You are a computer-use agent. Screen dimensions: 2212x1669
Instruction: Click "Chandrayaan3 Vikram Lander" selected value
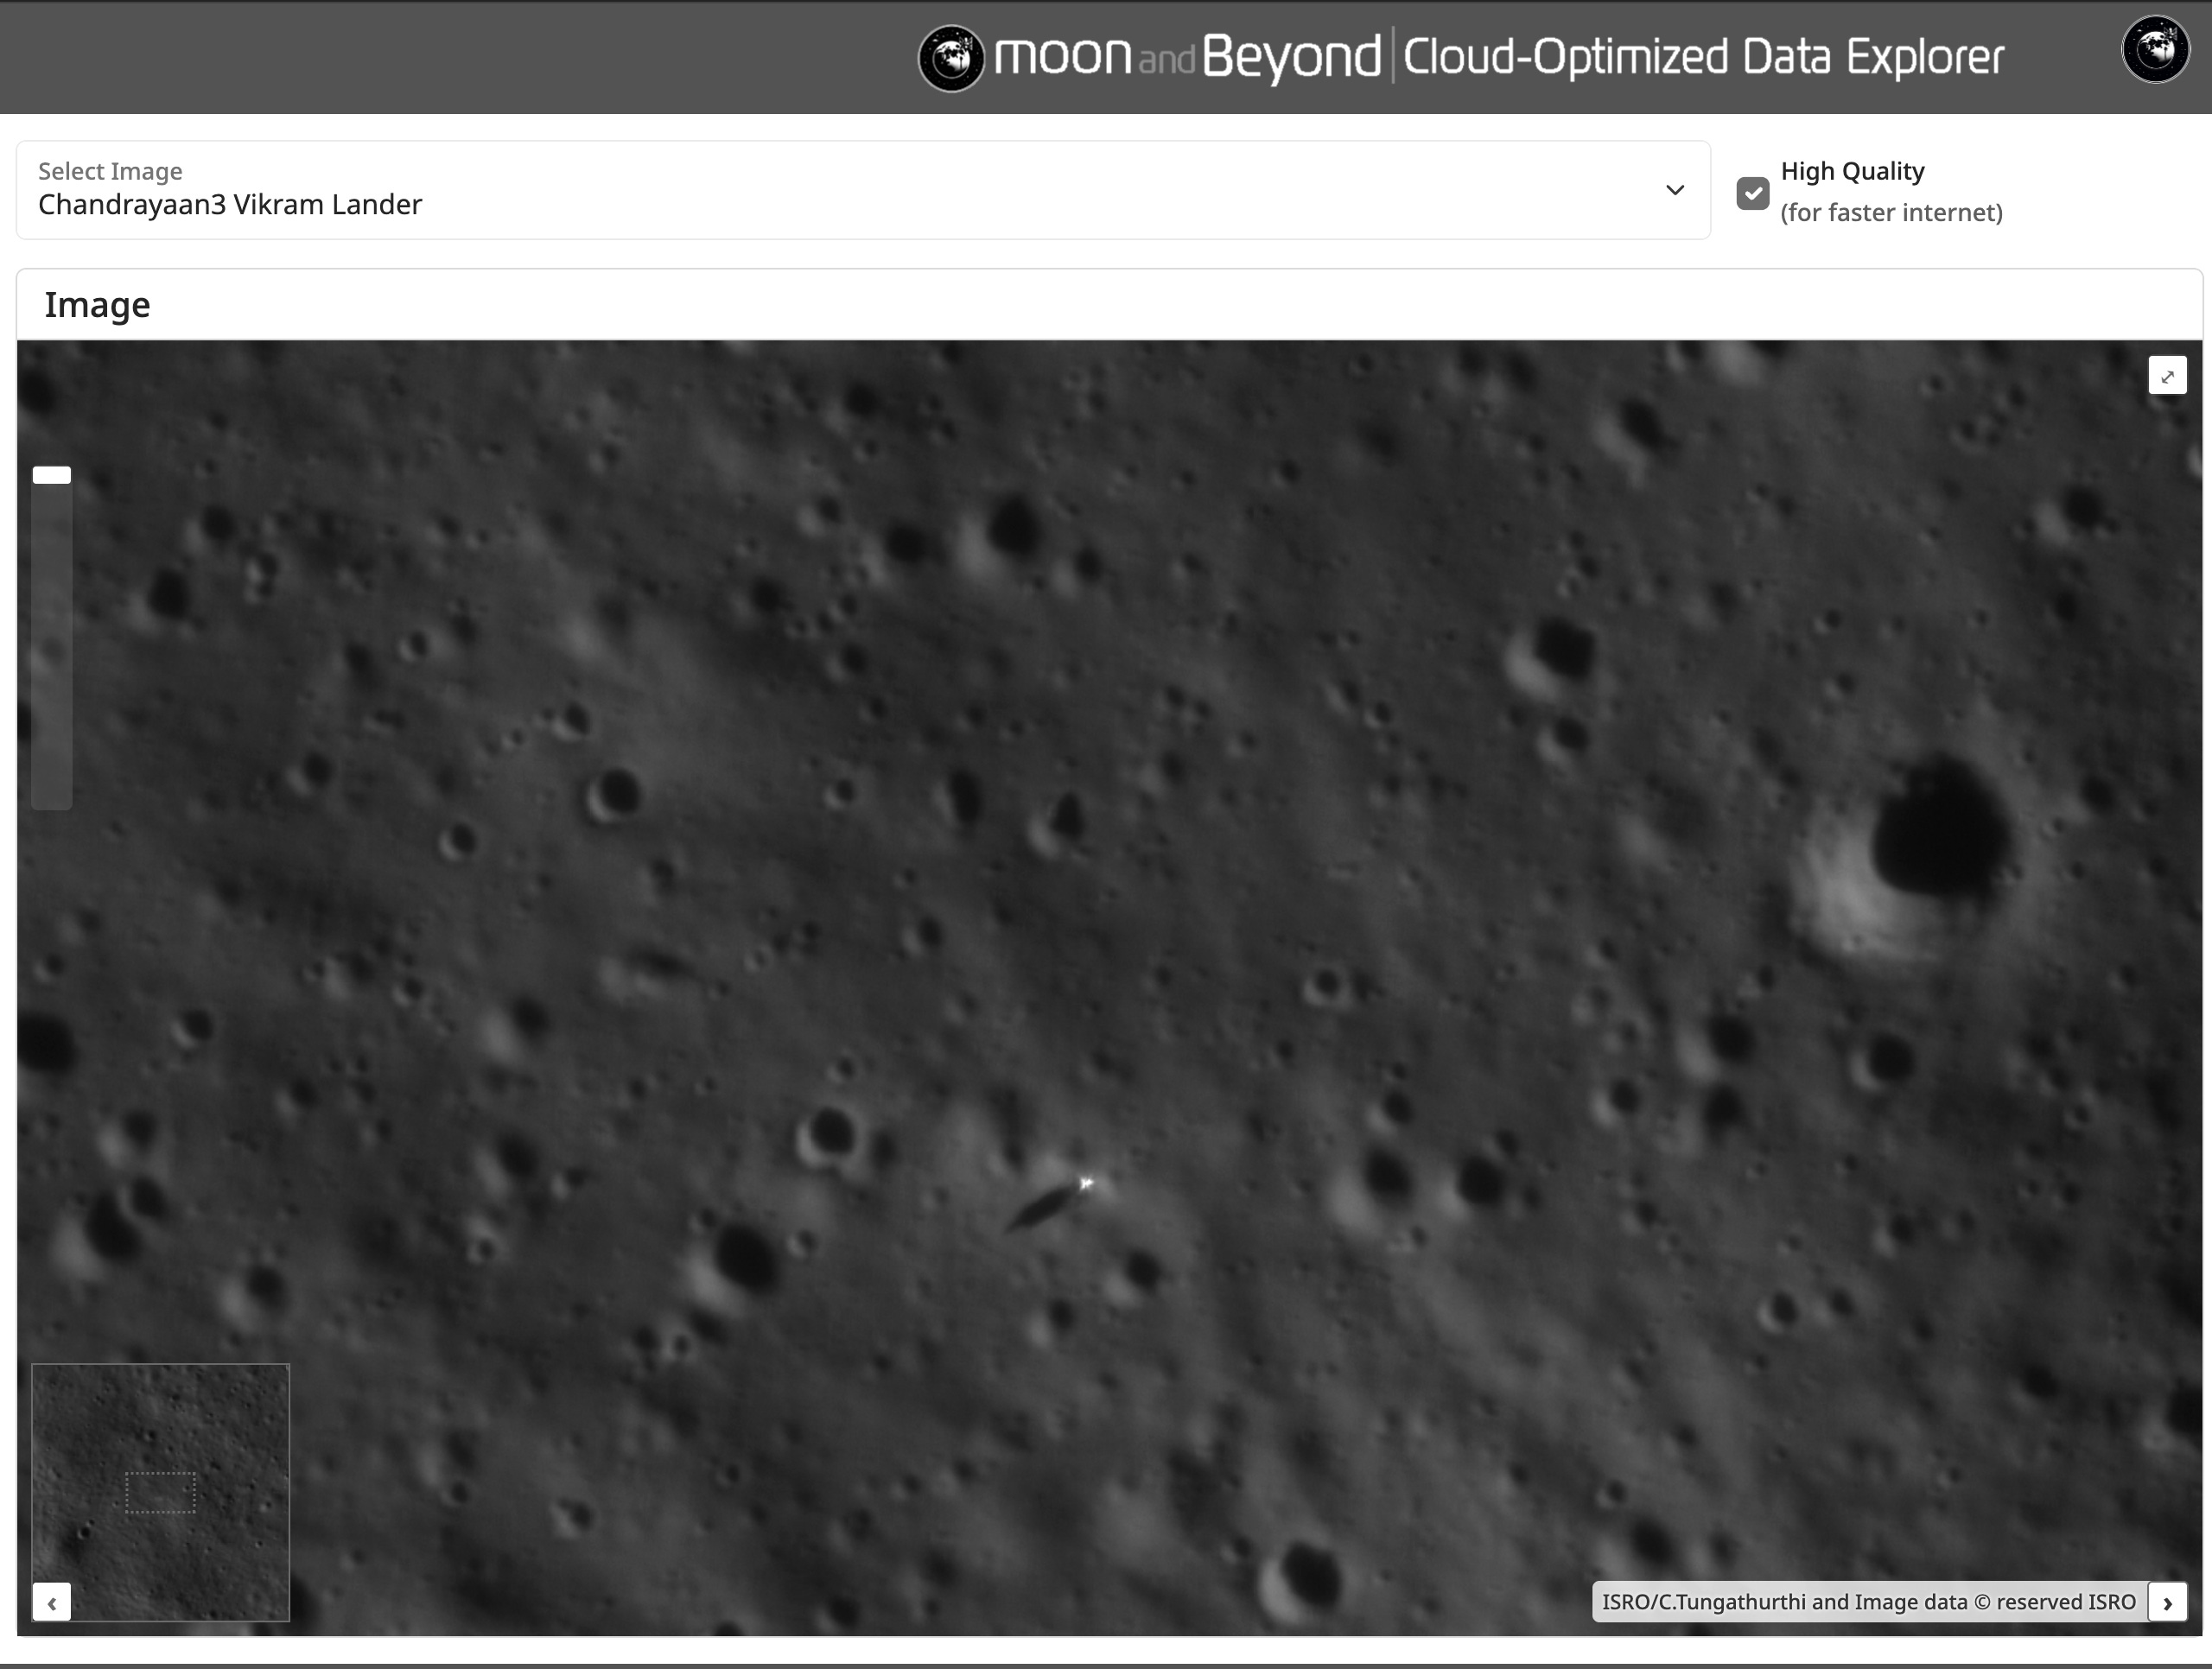pyautogui.click(x=230, y=205)
